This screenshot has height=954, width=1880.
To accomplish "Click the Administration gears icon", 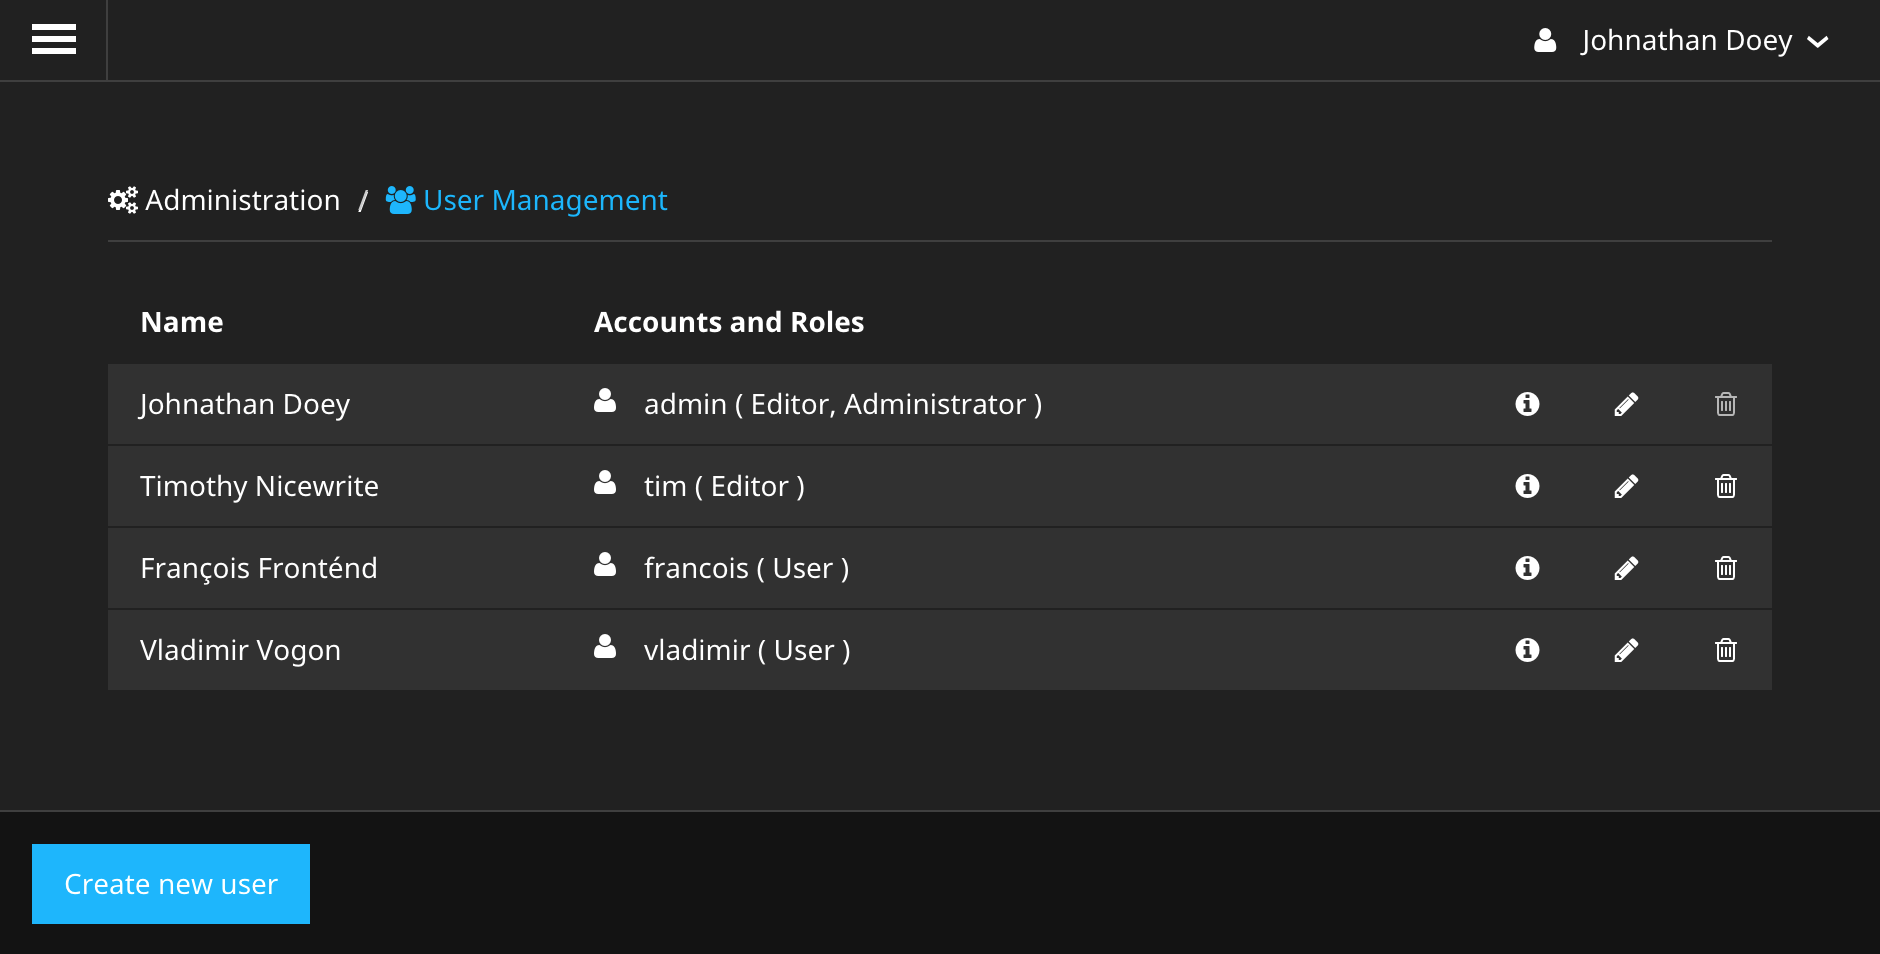I will pyautogui.click(x=123, y=200).
